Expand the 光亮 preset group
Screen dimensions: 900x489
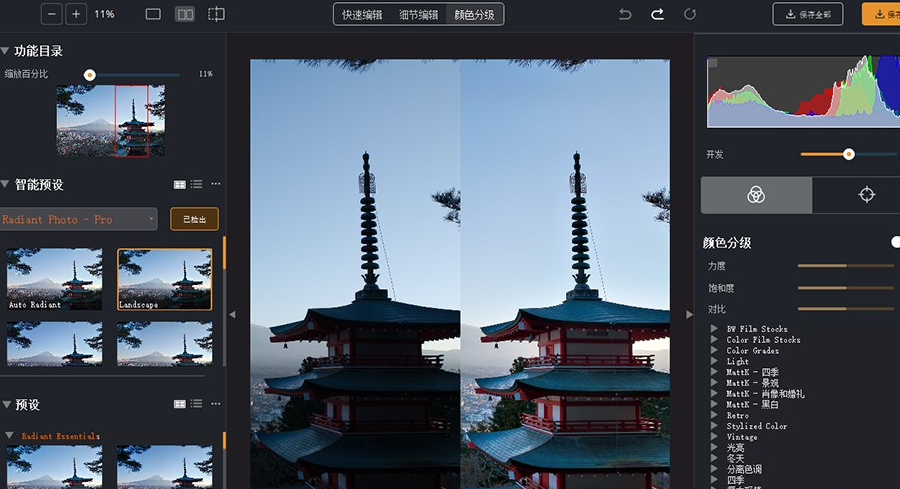pyautogui.click(x=714, y=448)
